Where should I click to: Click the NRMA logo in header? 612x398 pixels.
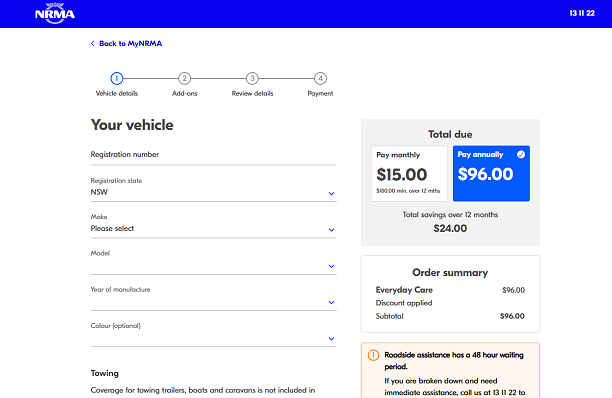55,13
